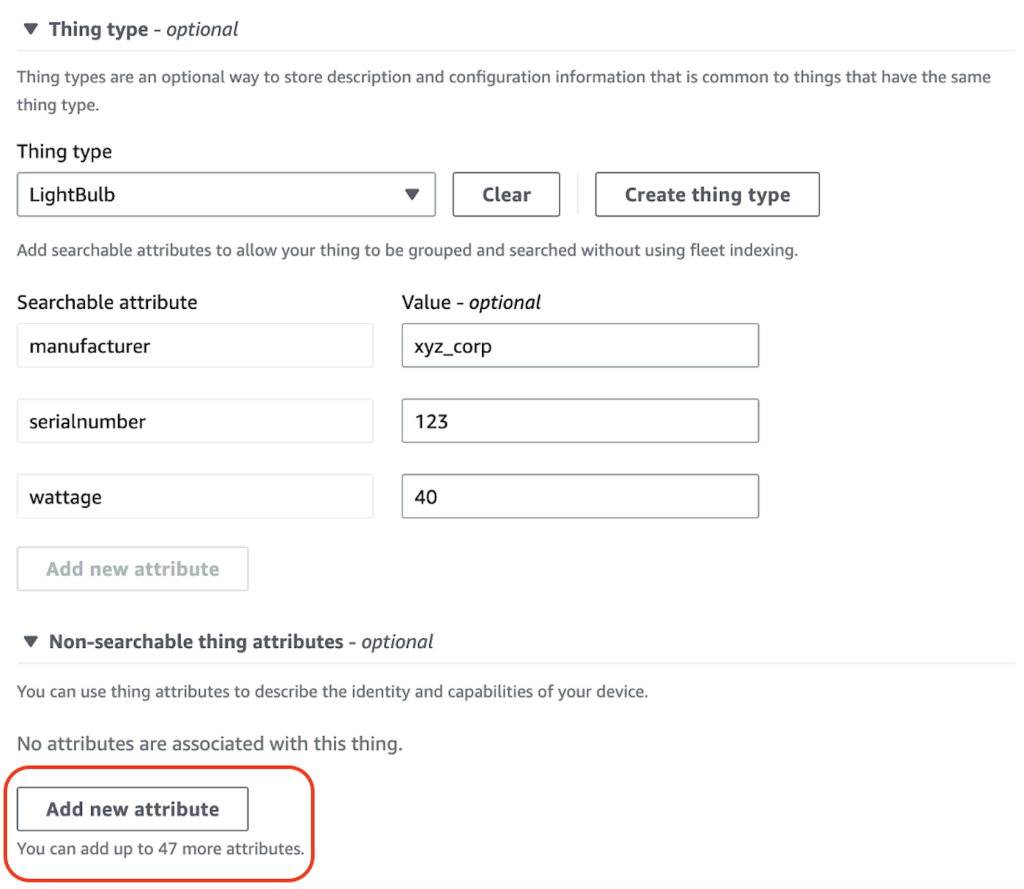Click the 'Value - optional' column label

tap(471, 302)
